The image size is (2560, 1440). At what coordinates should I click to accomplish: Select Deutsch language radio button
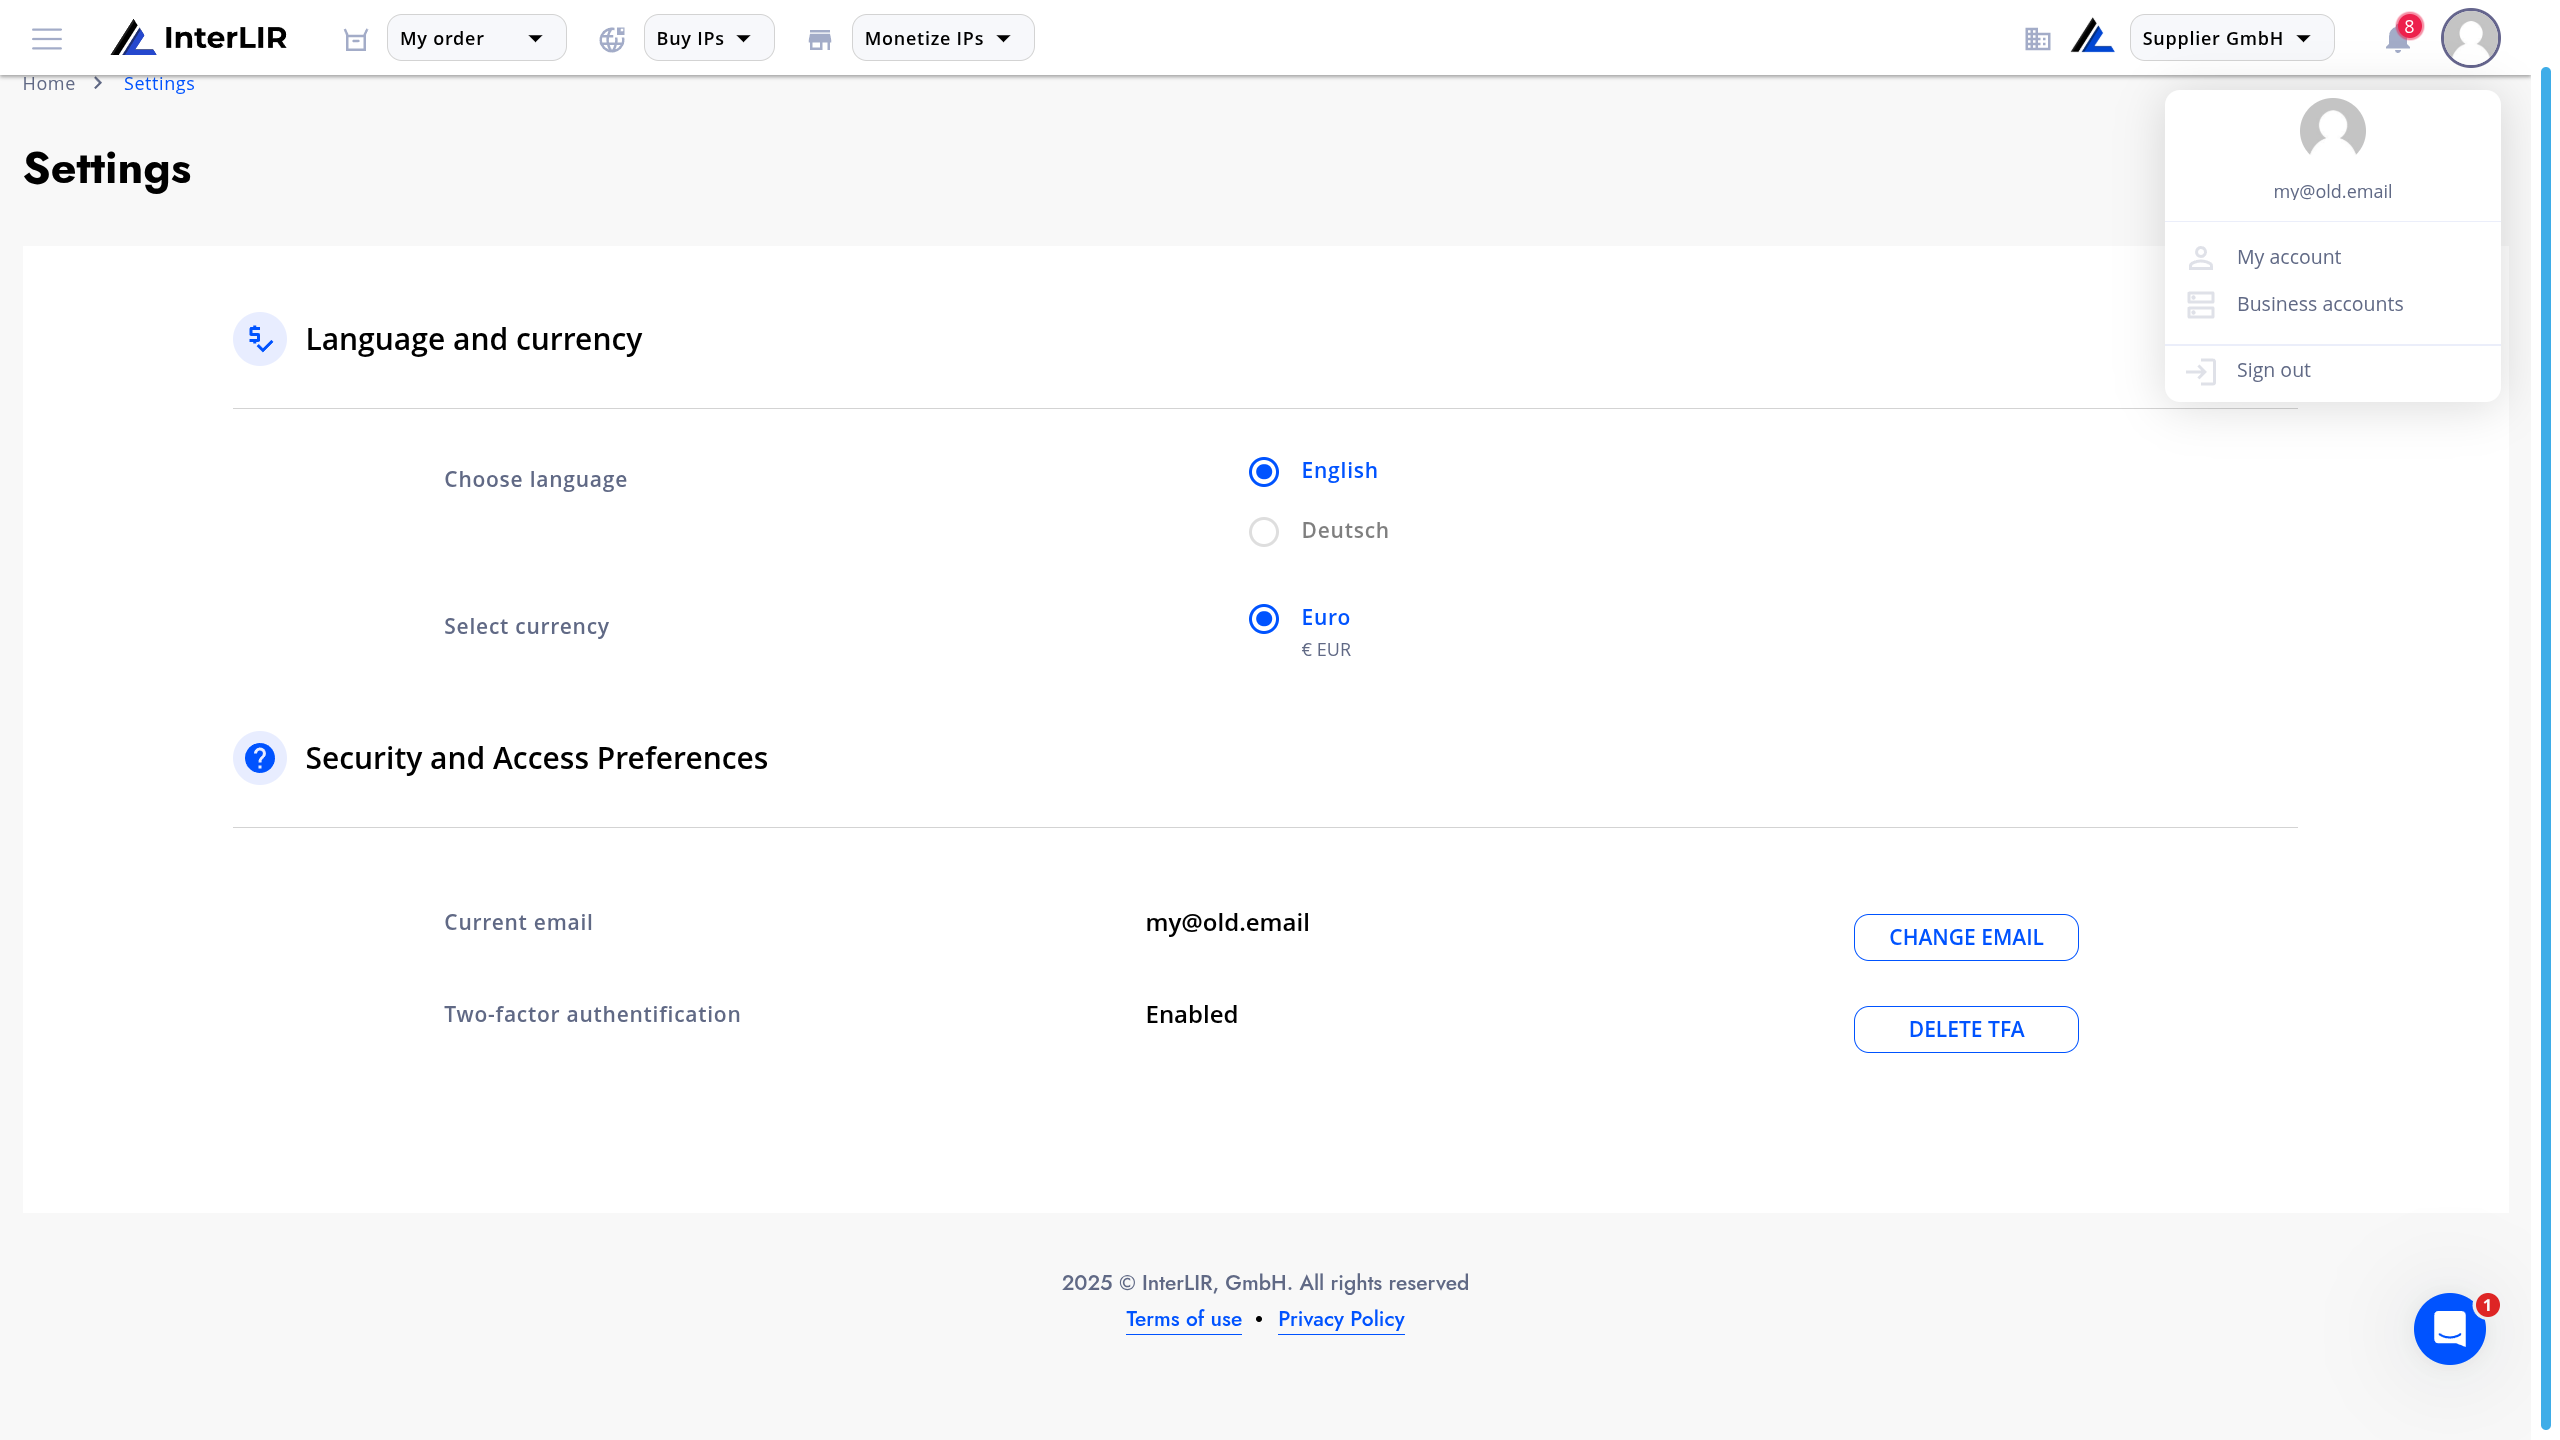coord(1264,531)
